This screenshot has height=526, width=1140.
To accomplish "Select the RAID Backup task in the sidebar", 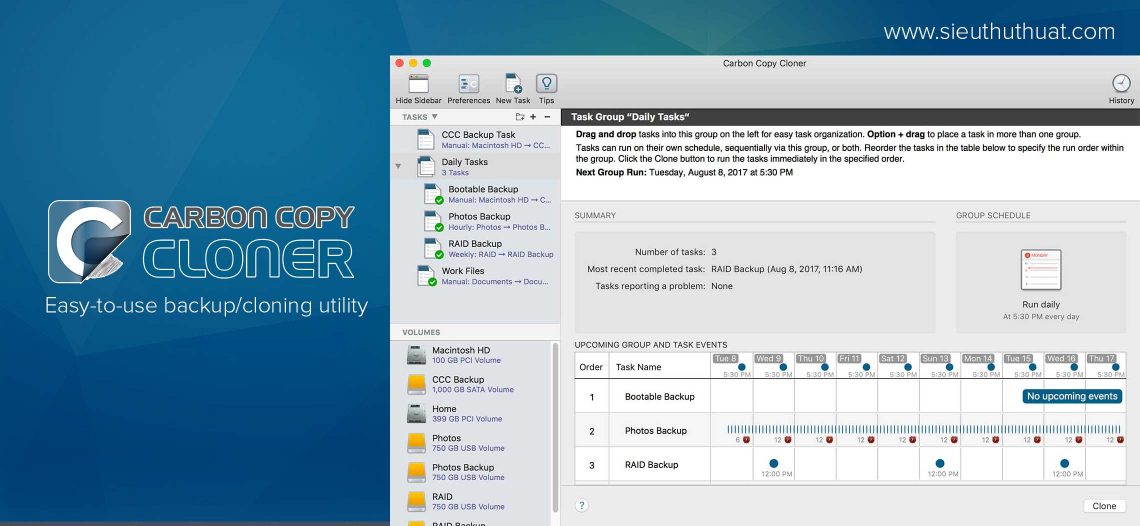I will point(475,248).
